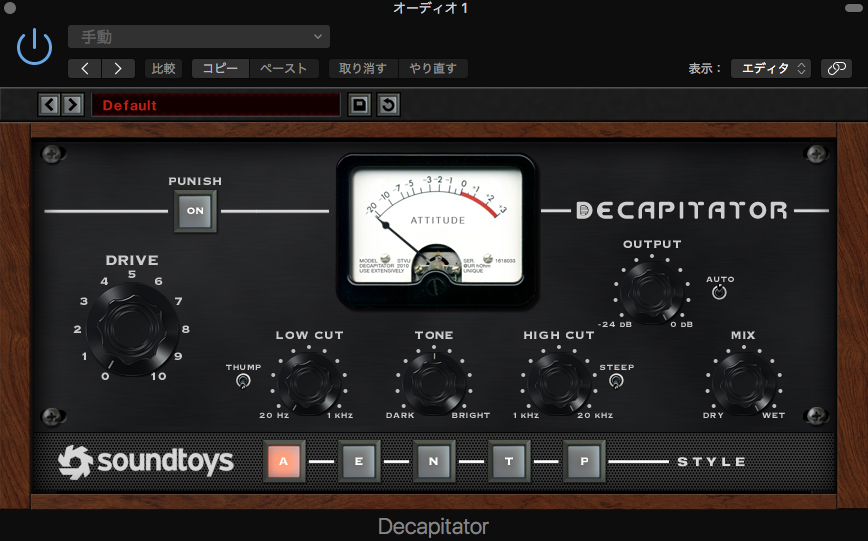868x541 pixels.
Task: Open the 手動 preset dropdown
Action: tap(199, 37)
